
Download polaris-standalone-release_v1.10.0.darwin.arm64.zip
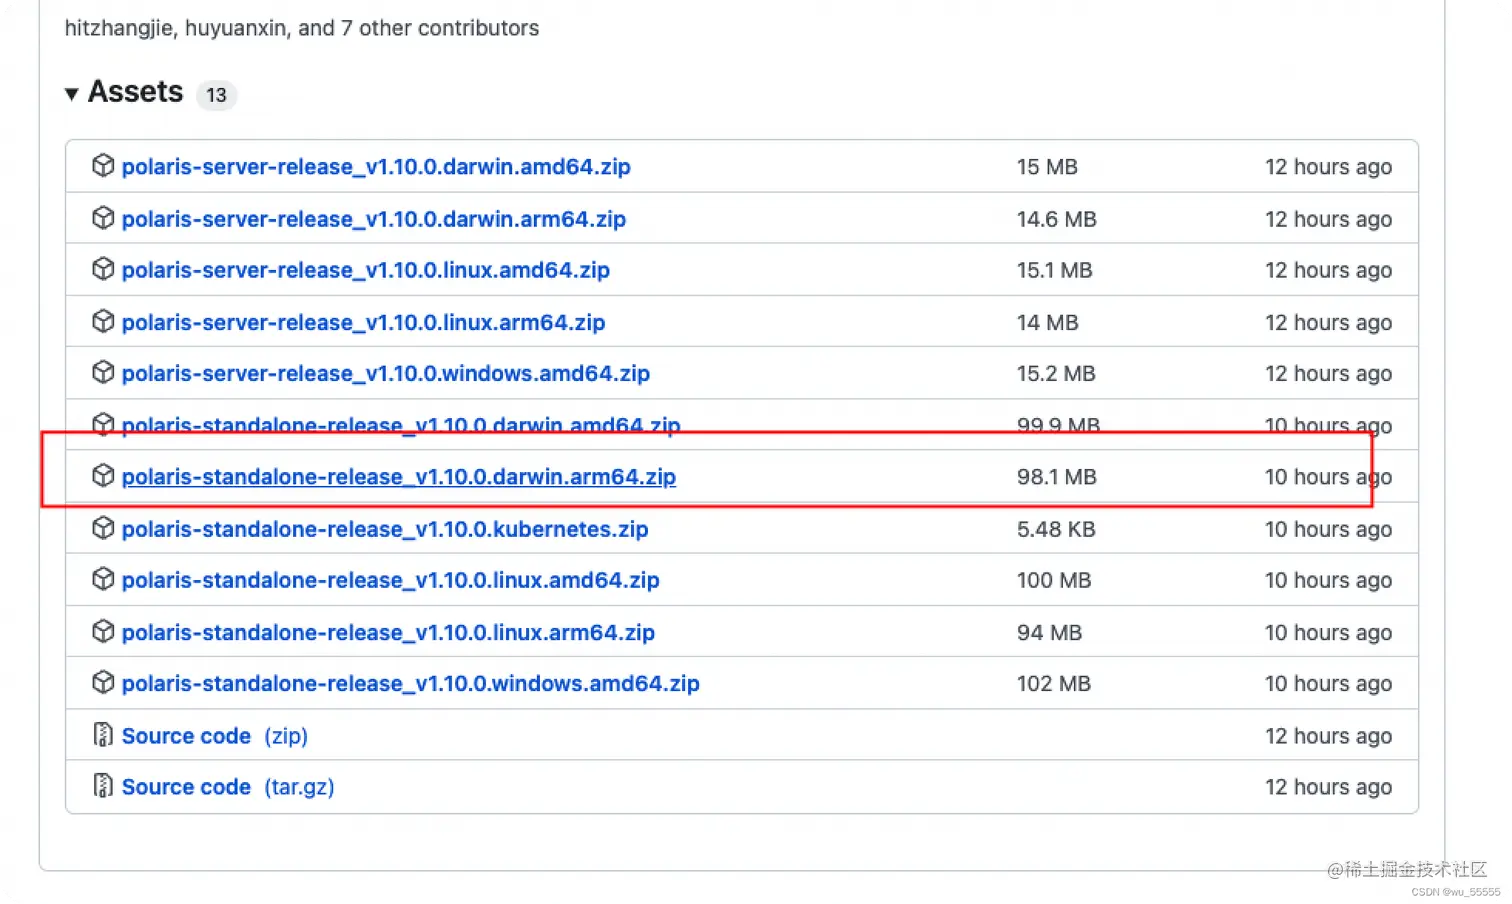tap(399, 477)
